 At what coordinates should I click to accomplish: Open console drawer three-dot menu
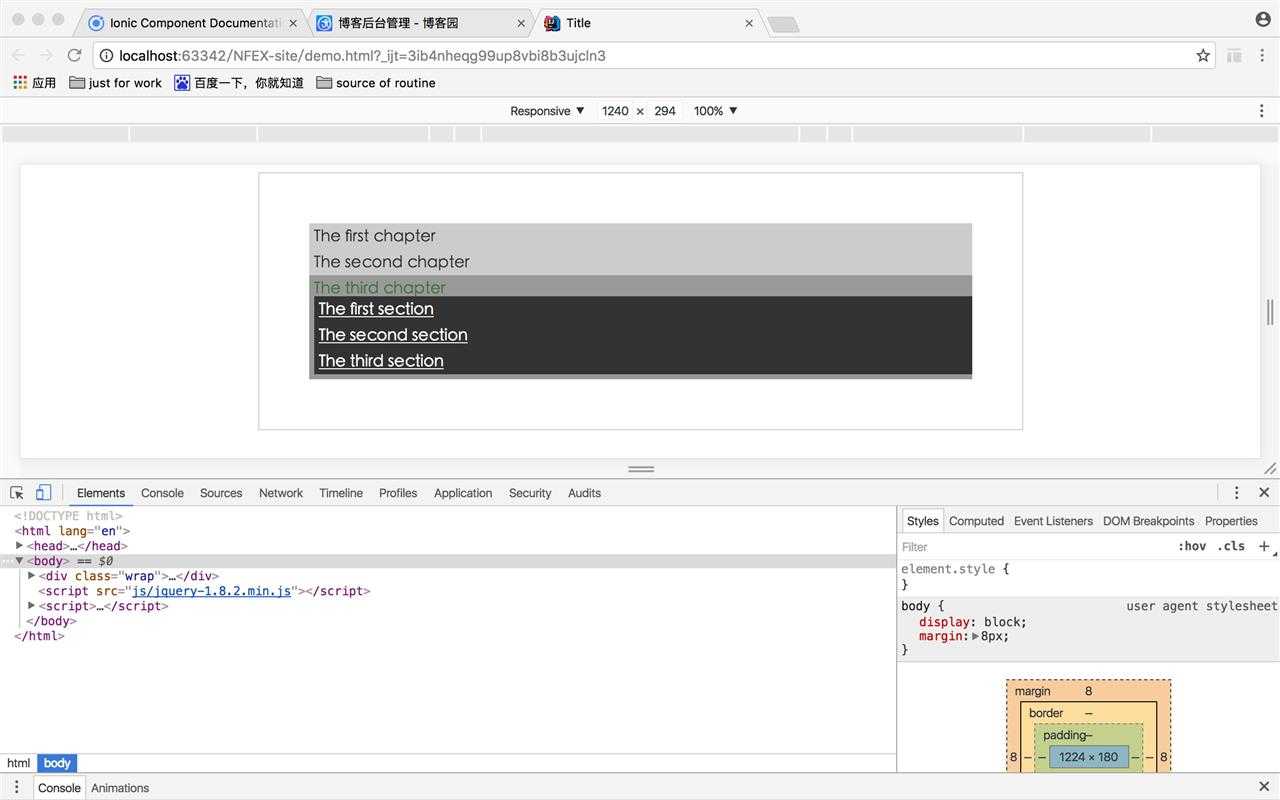point(16,787)
